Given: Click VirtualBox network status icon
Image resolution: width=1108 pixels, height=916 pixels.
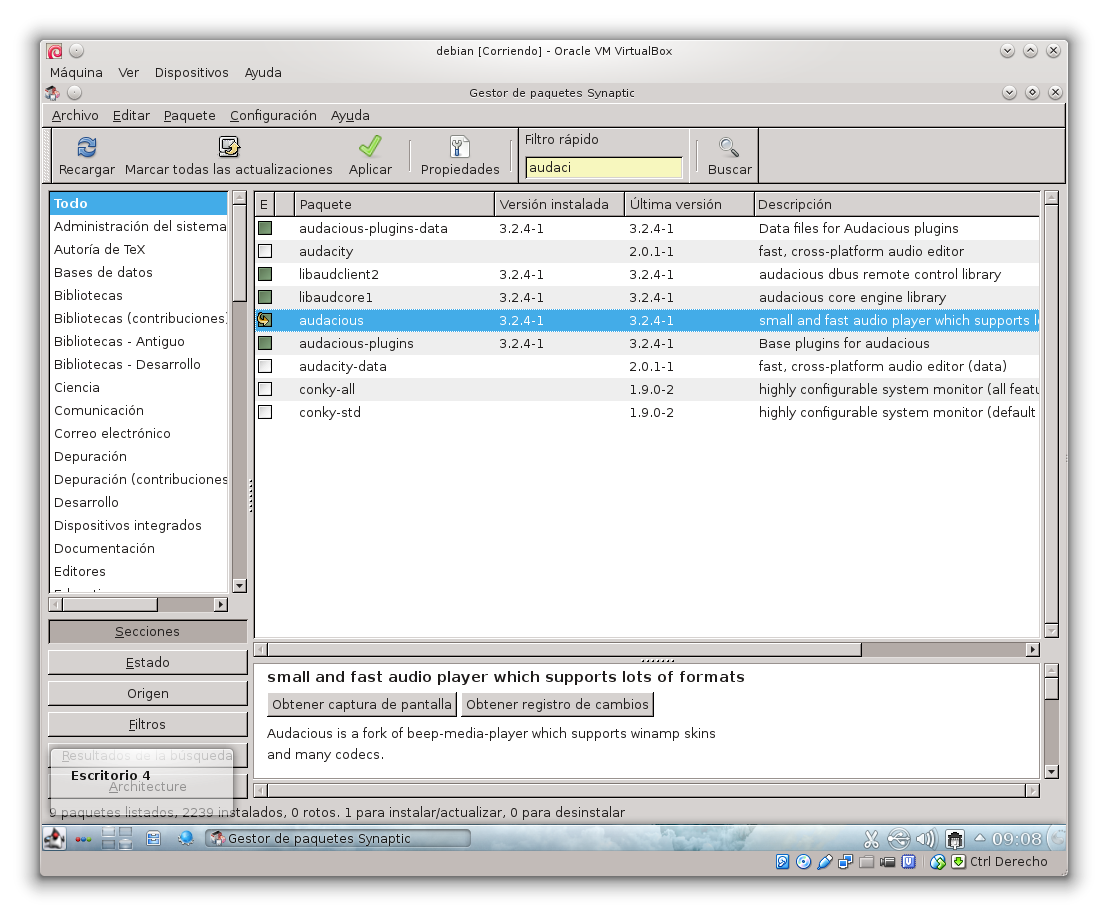Looking at the screenshot, I should 845,862.
